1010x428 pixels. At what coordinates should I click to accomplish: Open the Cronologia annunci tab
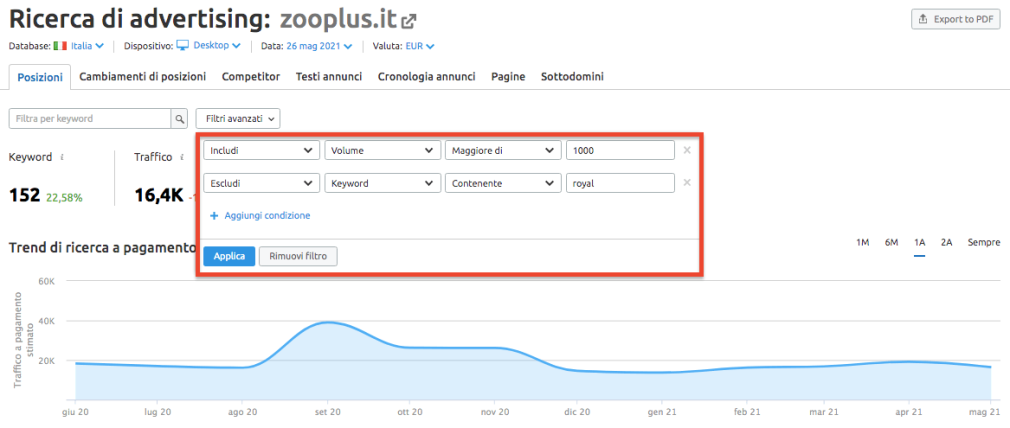pos(426,76)
